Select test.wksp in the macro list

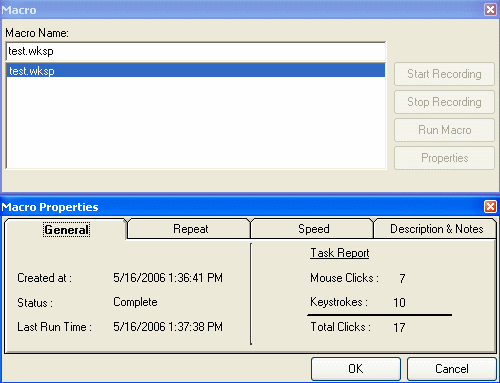pyautogui.click(x=196, y=71)
